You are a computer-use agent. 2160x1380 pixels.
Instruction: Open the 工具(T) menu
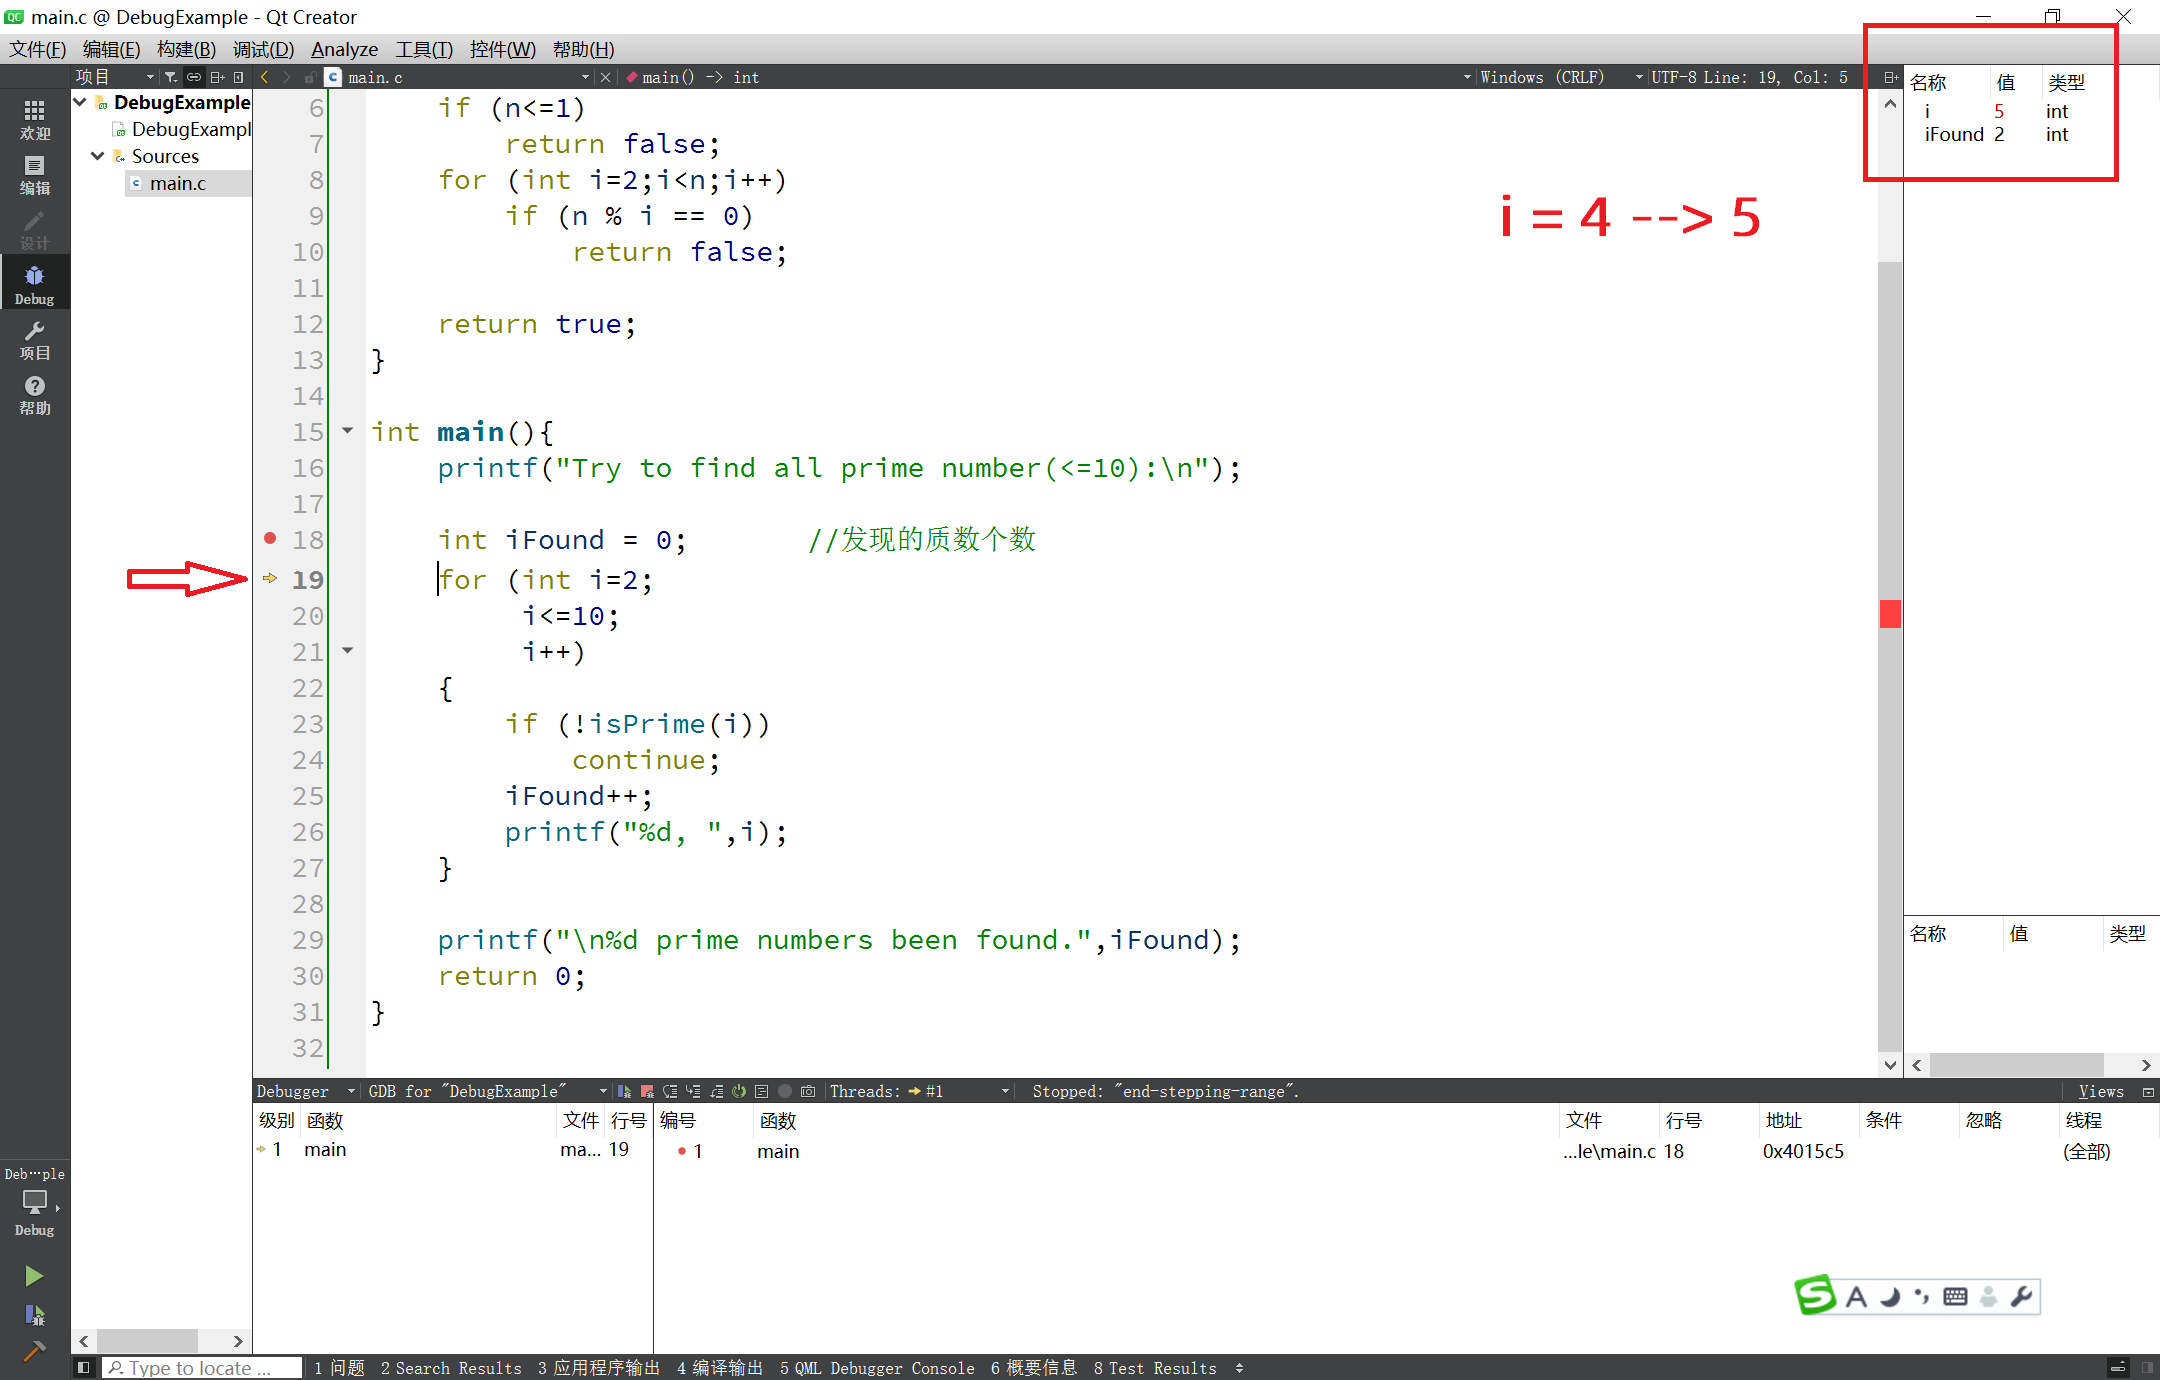(424, 49)
